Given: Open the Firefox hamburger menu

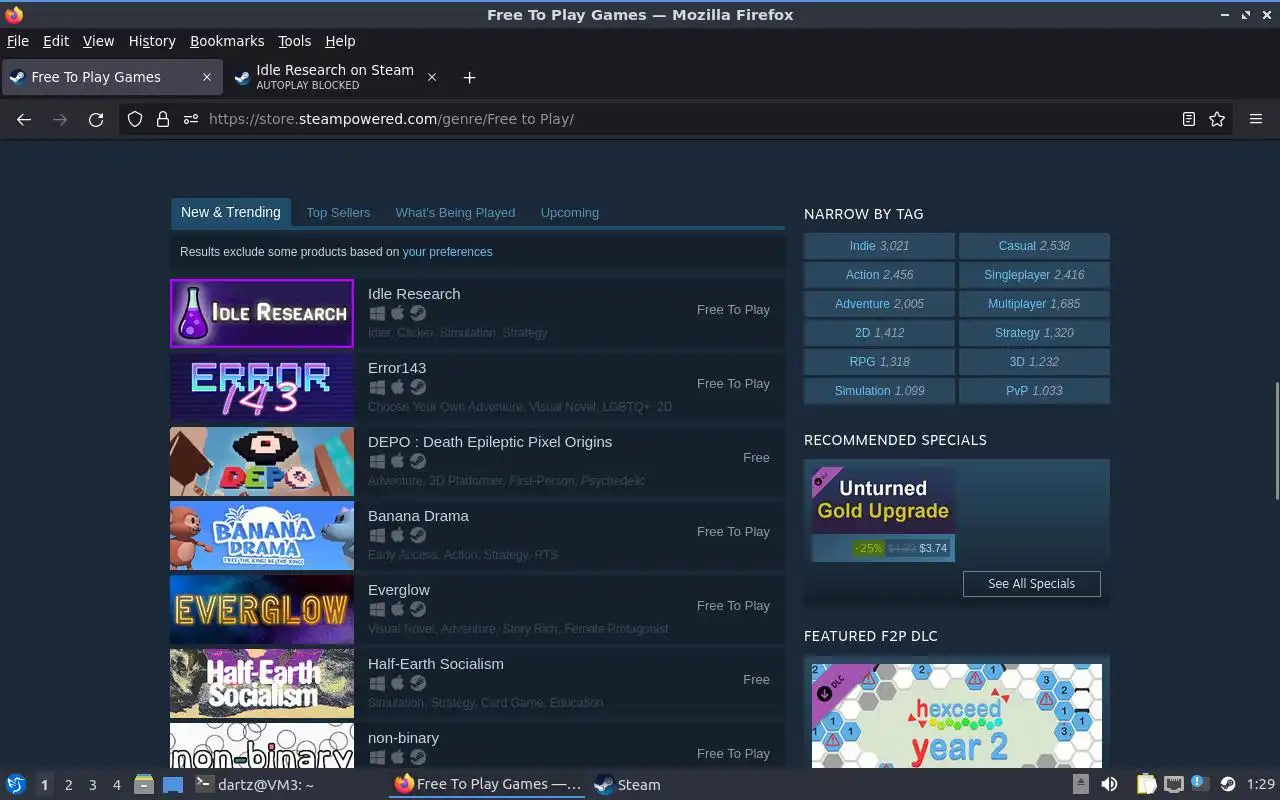Looking at the screenshot, I should (x=1256, y=119).
